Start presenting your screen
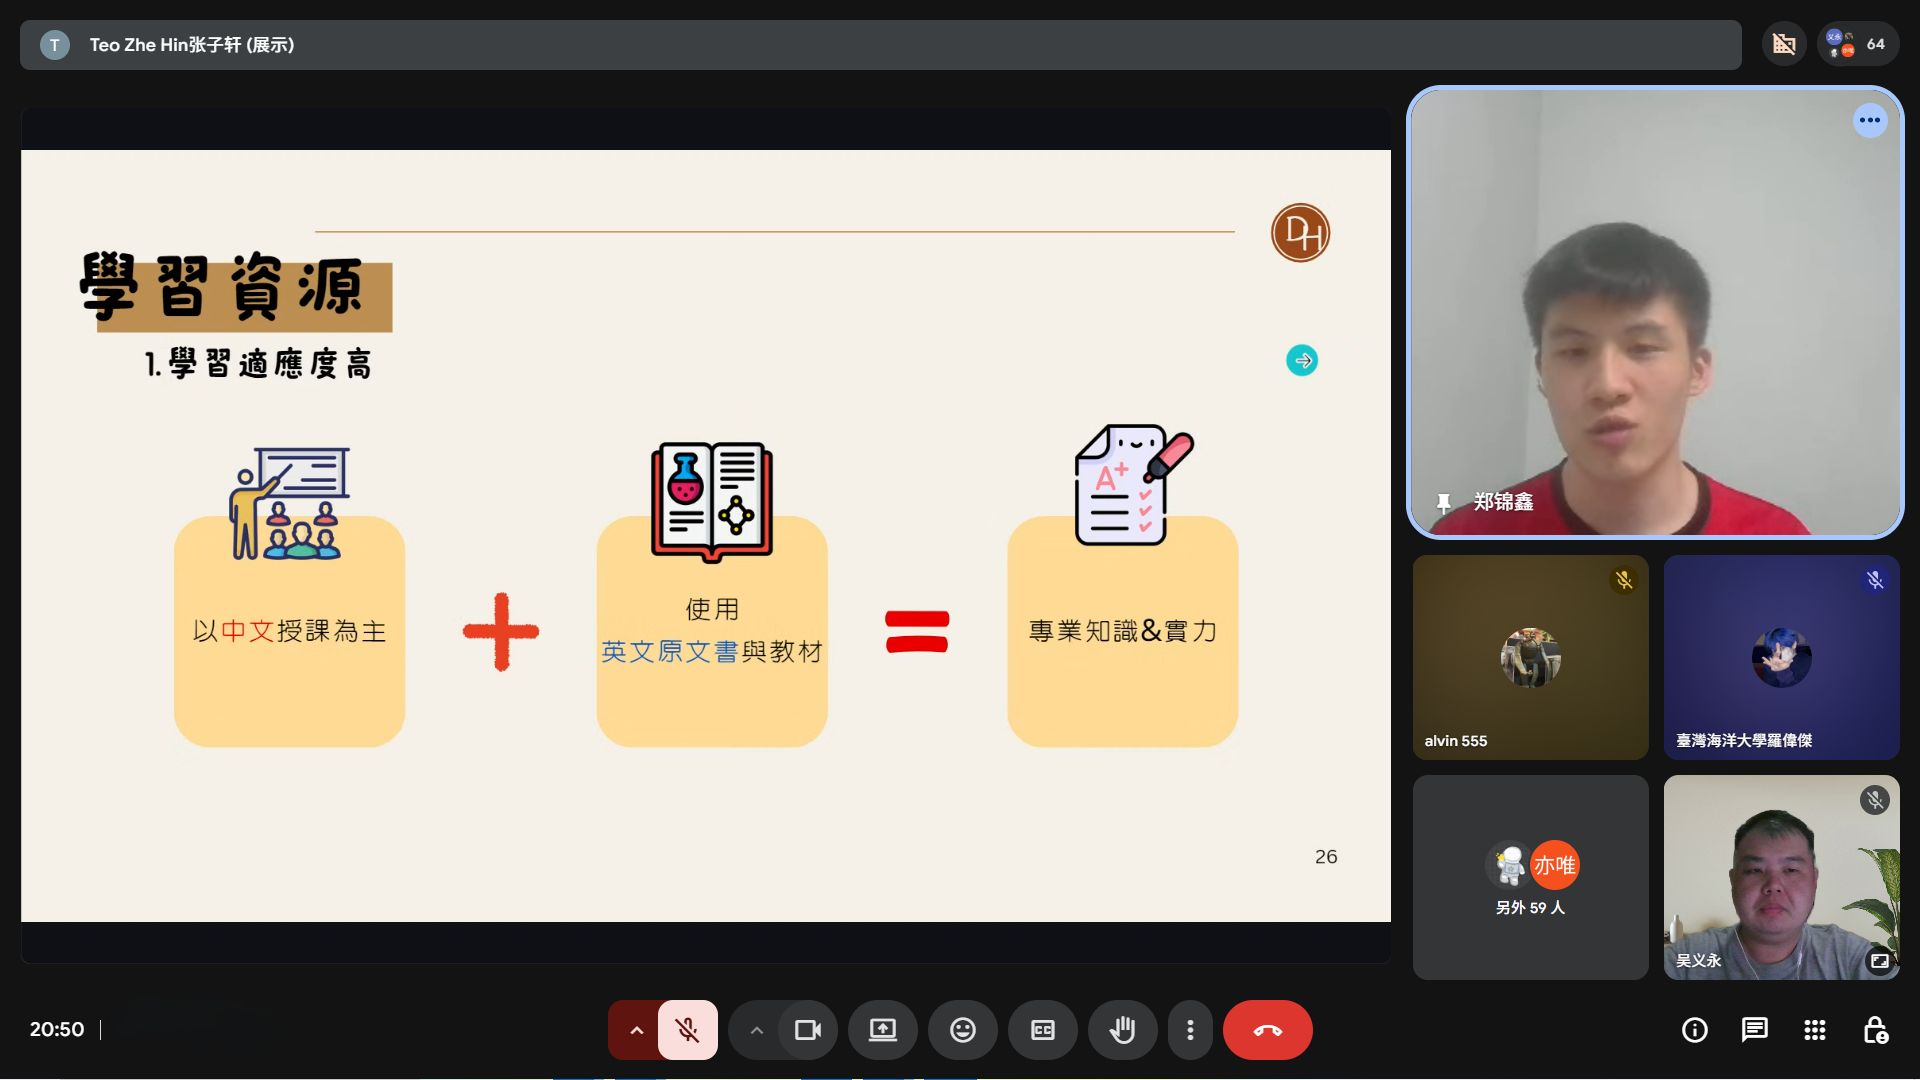Viewport: 1920px width, 1080px height. (x=882, y=1030)
